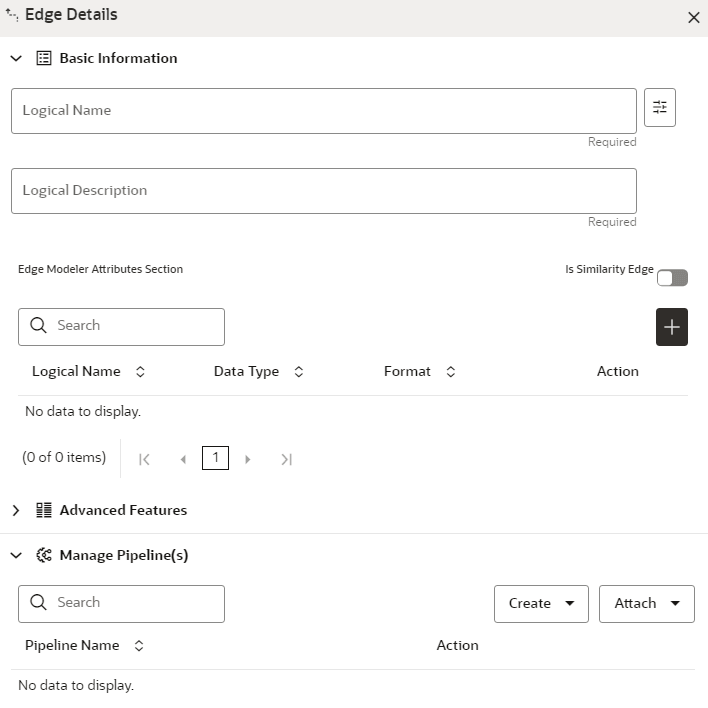Viewport: 708px width, 708px height.
Task: Close the Edge Details panel
Action: [x=693, y=17]
